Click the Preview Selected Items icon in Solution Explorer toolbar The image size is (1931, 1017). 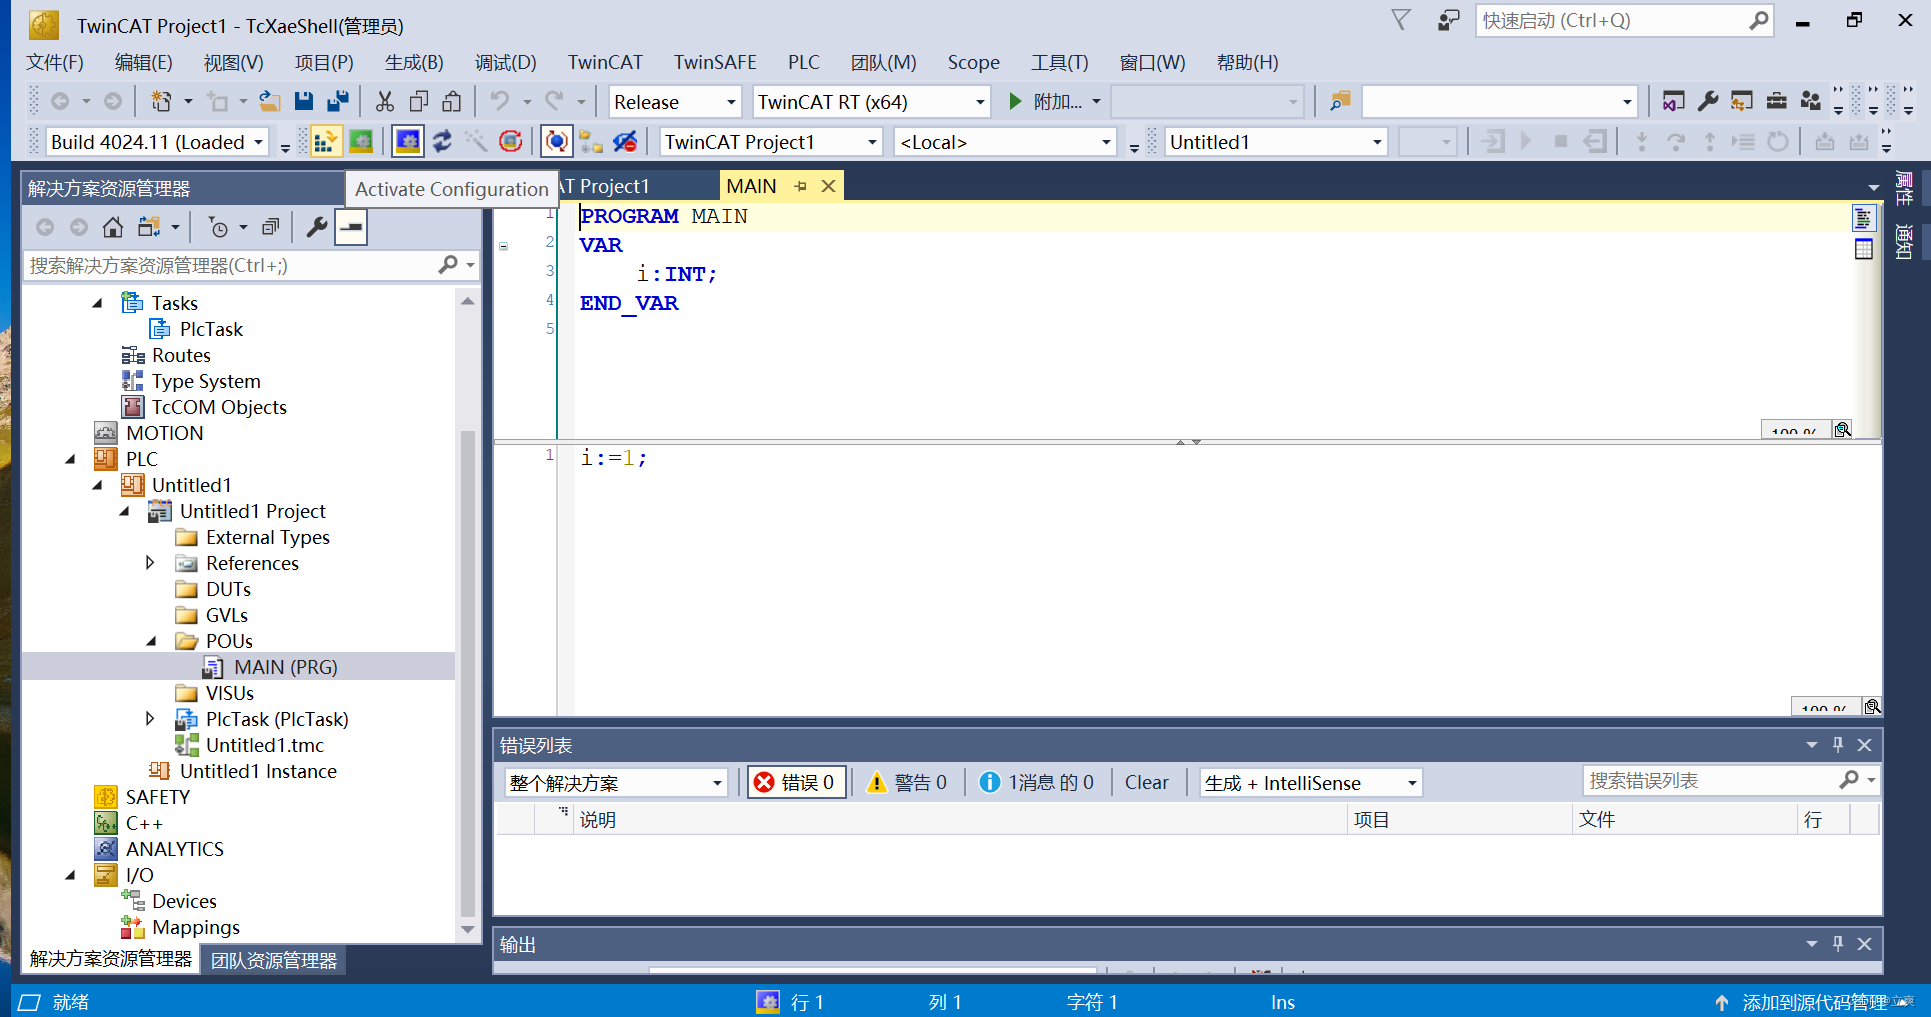pyautogui.click(x=351, y=228)
